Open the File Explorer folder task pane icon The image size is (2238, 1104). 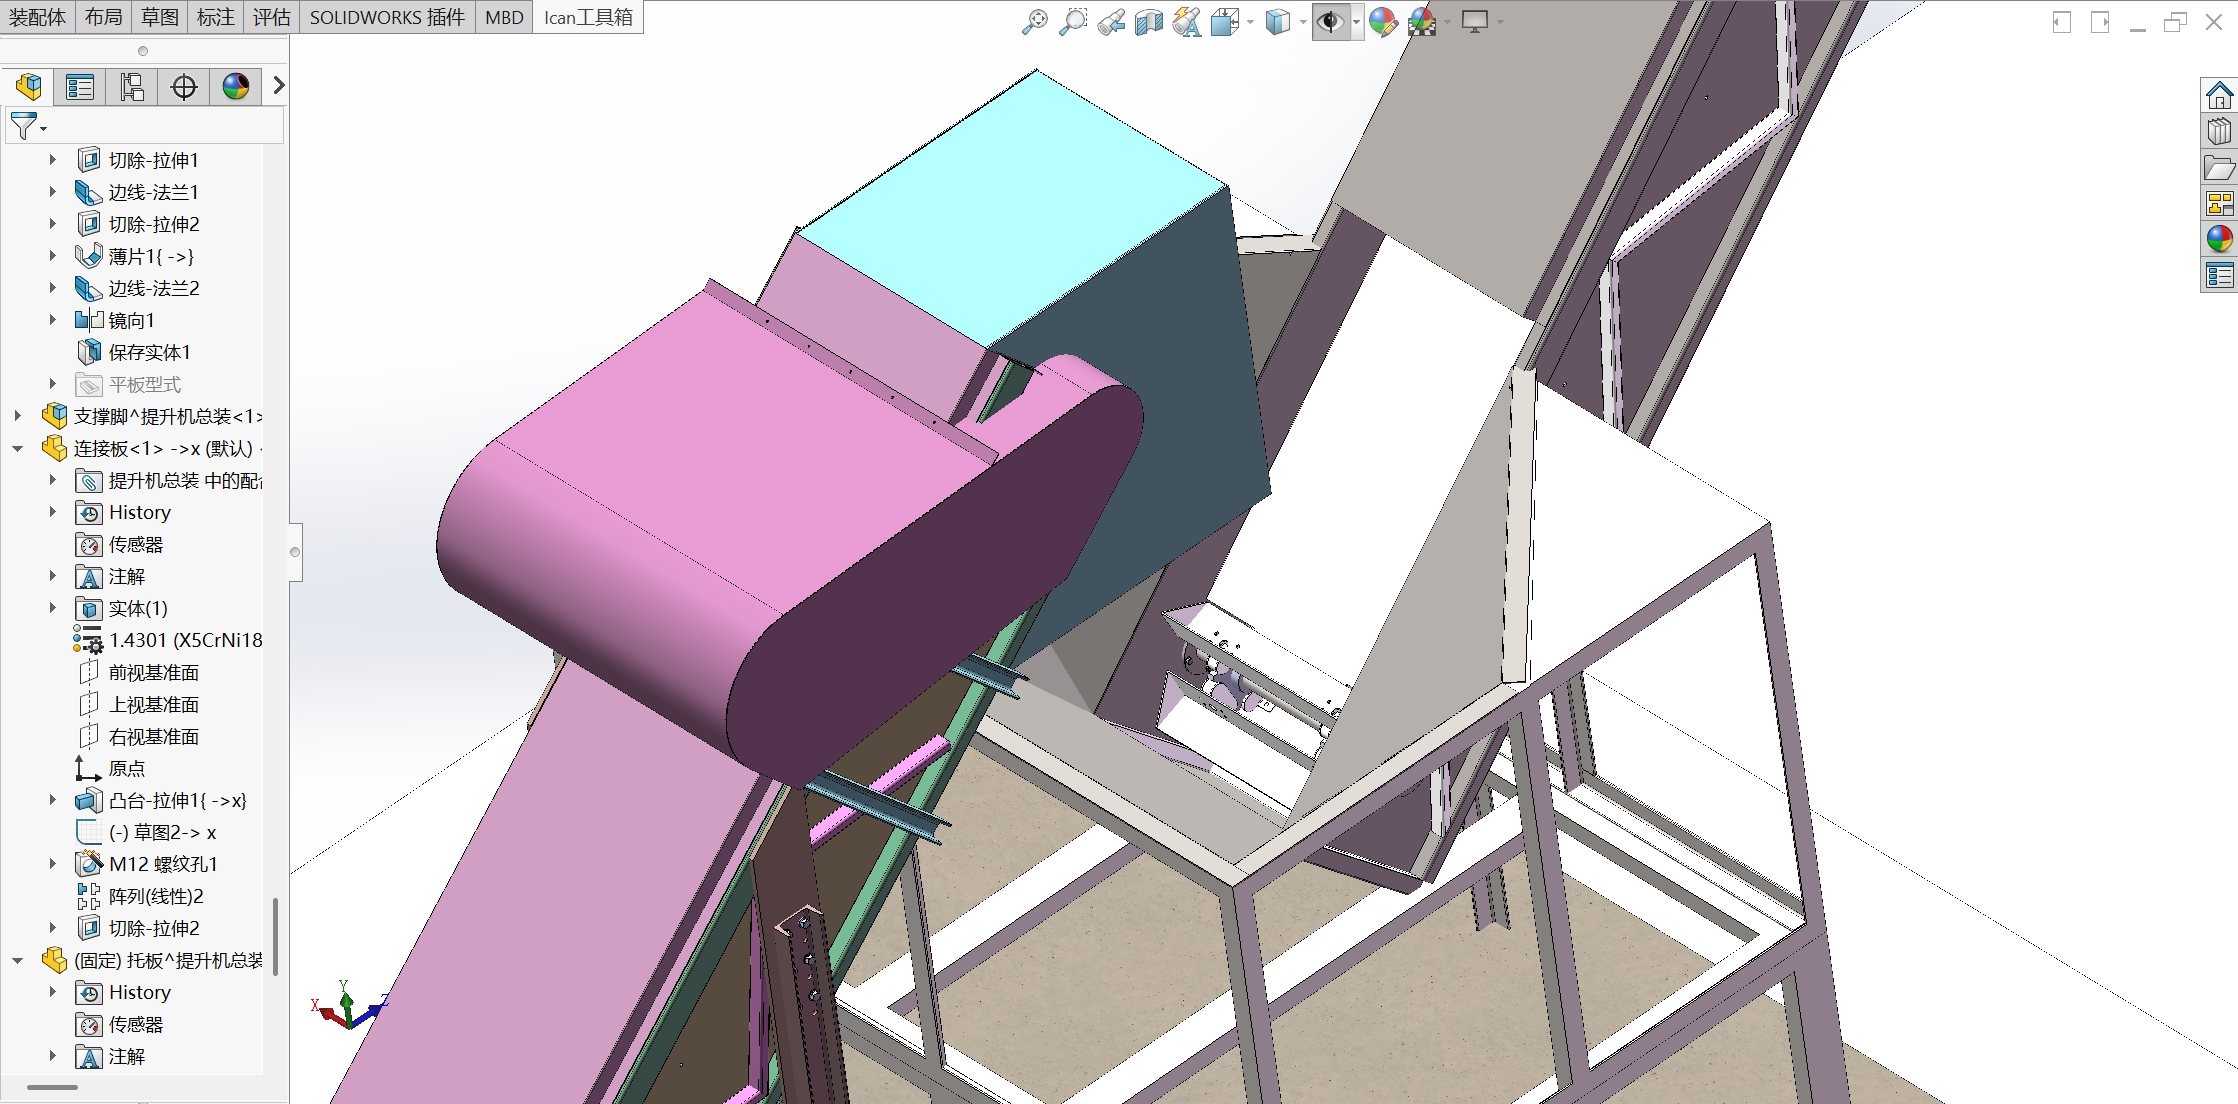click(2219, 168)
